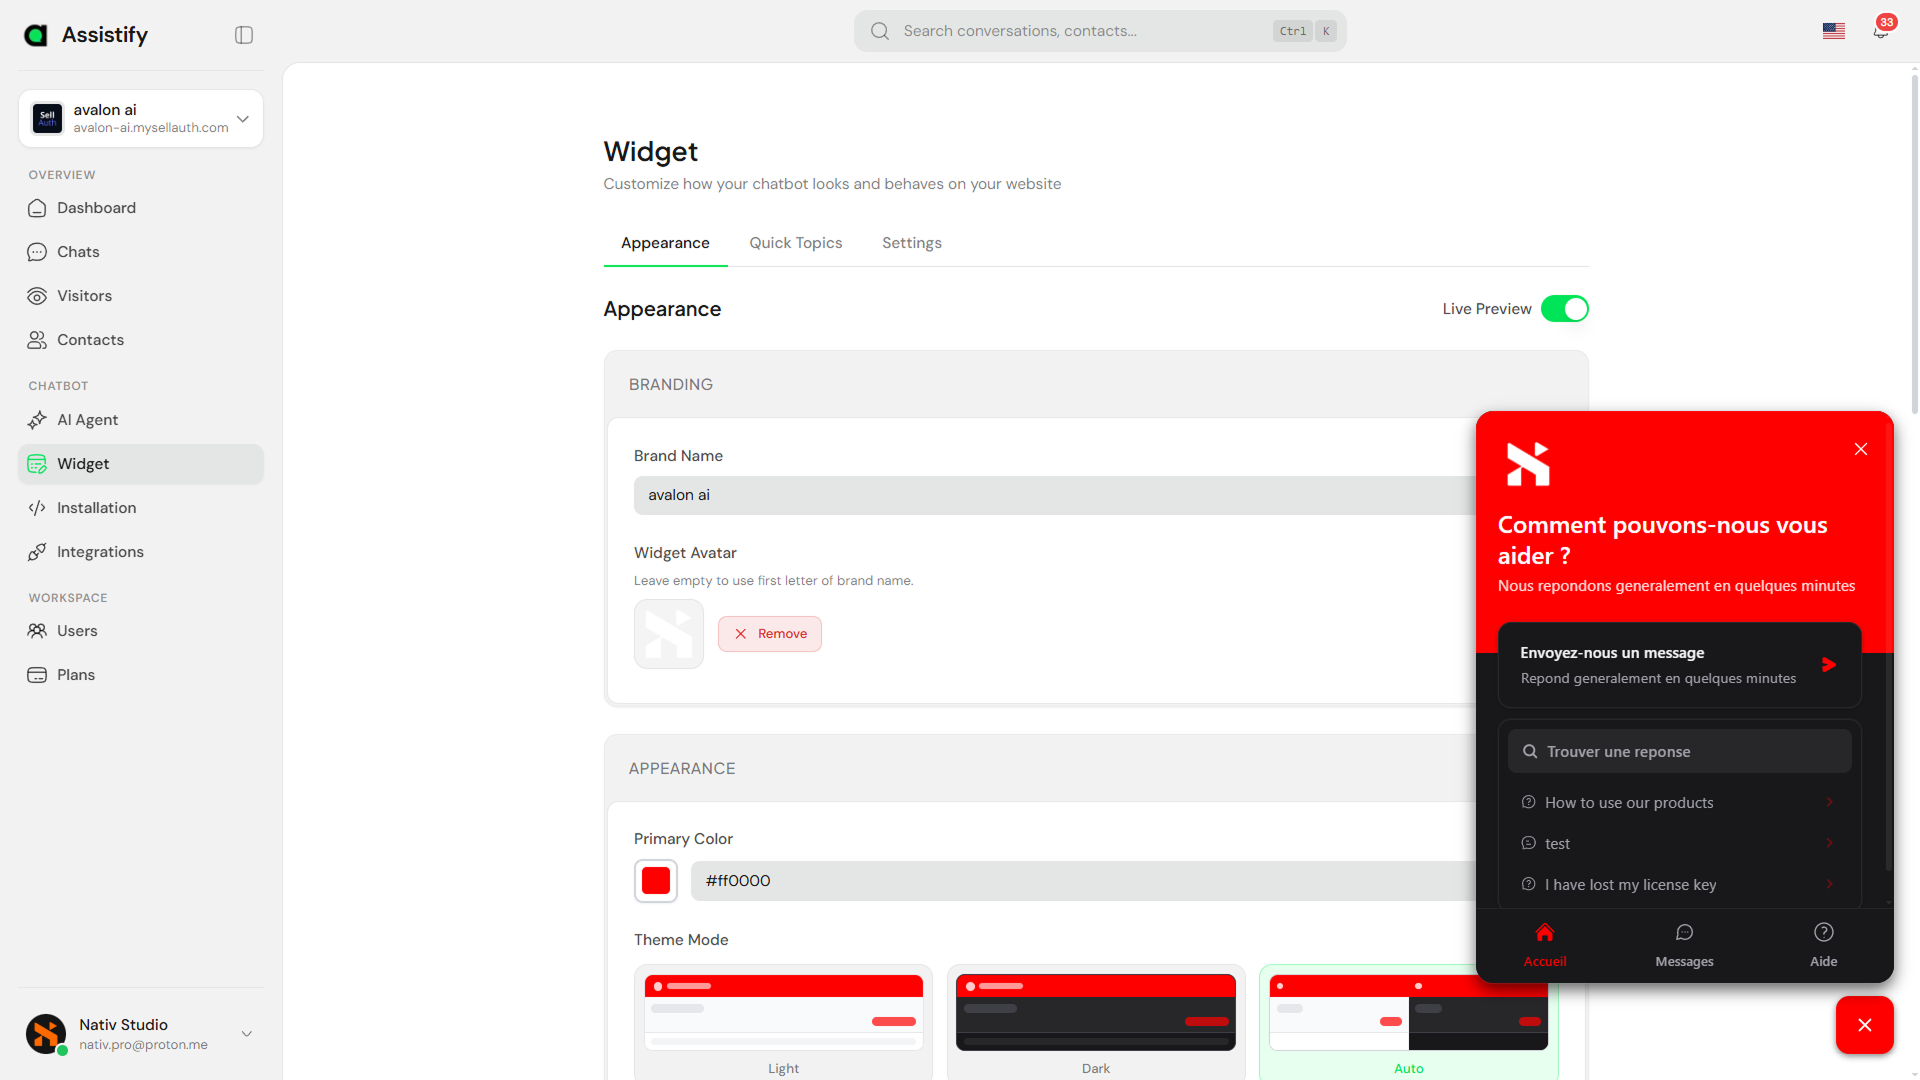Expand the Nativ Studio account menu
Image resolution: width=1920 pixels, height=1080 pixels.
tap(246, 1033)
